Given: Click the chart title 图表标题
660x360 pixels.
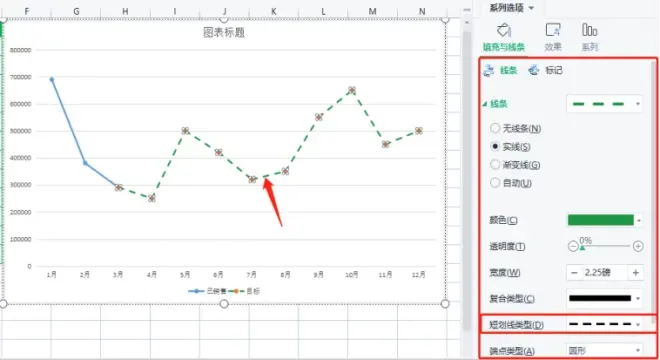Looking at the screenshot, I should click(x=224, y=32).
